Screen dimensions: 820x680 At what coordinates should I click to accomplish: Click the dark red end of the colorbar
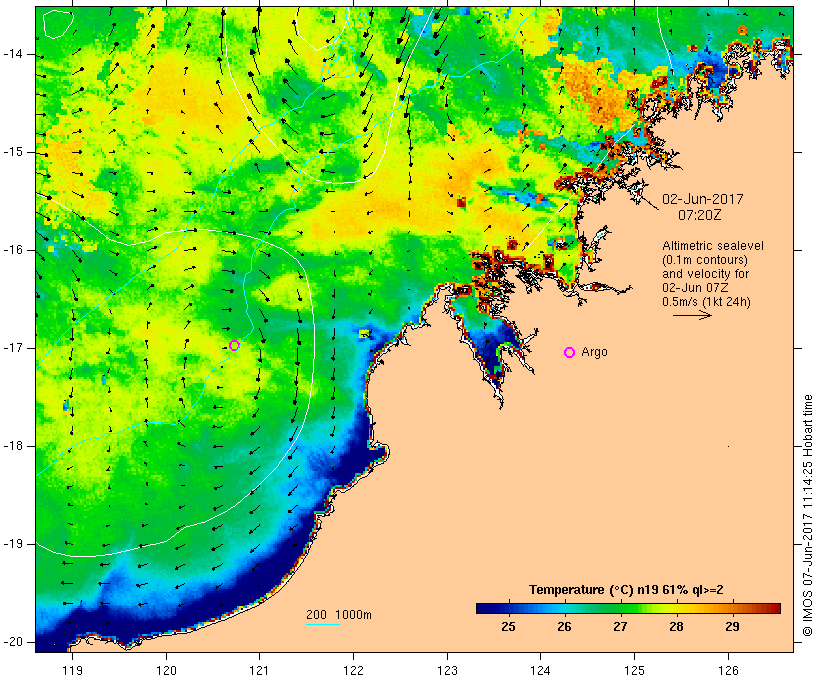[x=776, y=608]
